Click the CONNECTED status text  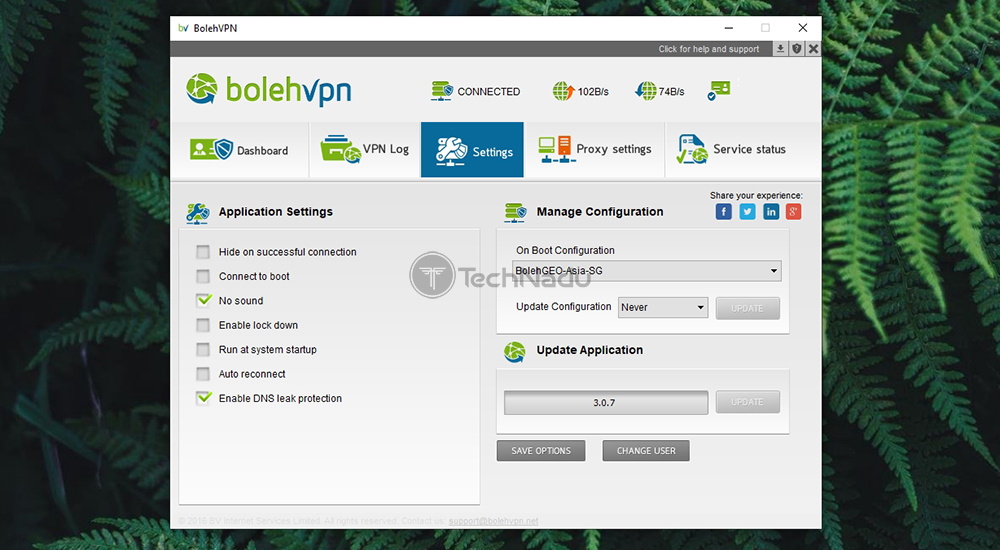[x=489, y=92]
